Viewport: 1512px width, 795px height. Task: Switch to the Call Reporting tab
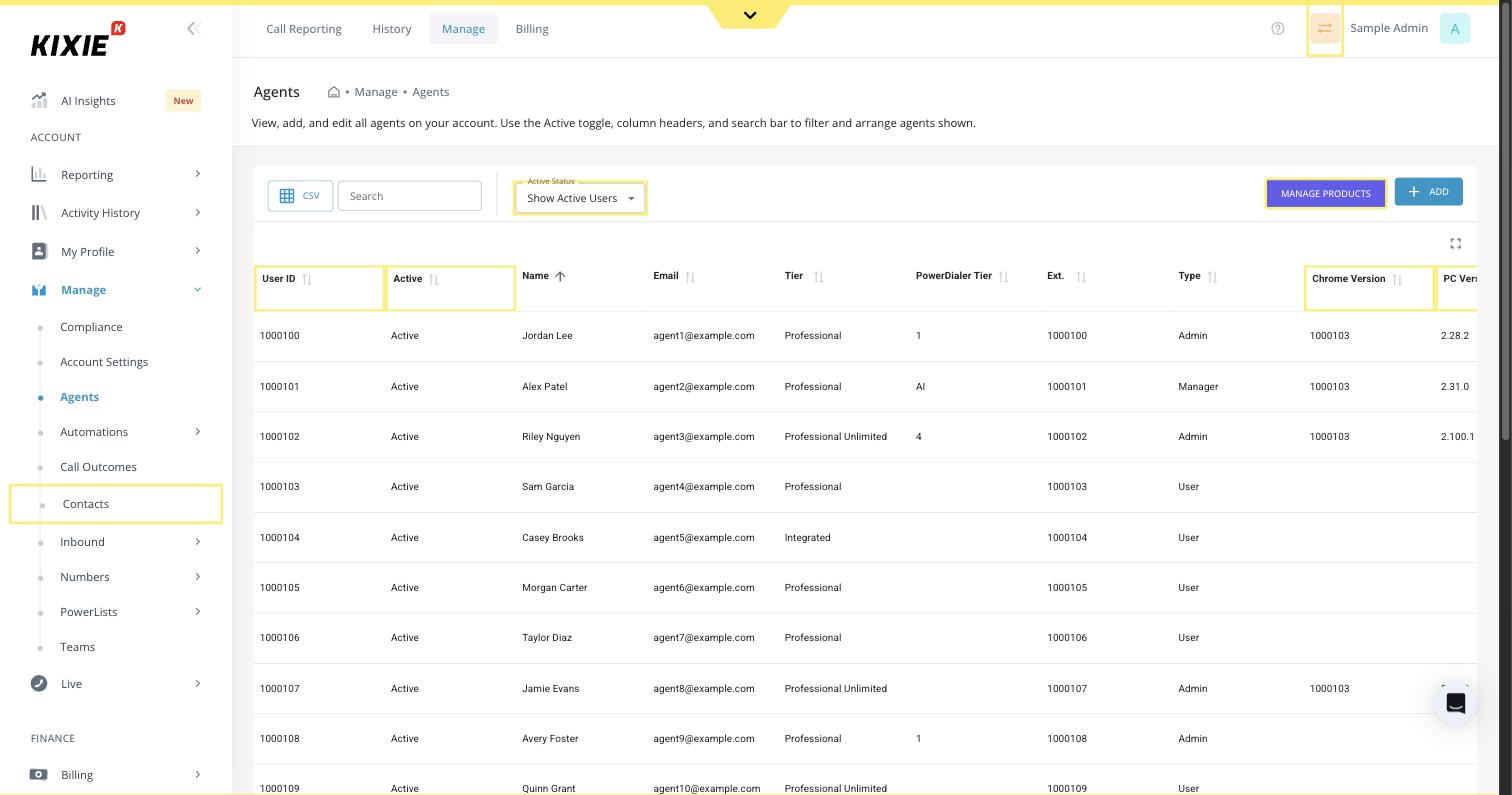pos(304,29)
